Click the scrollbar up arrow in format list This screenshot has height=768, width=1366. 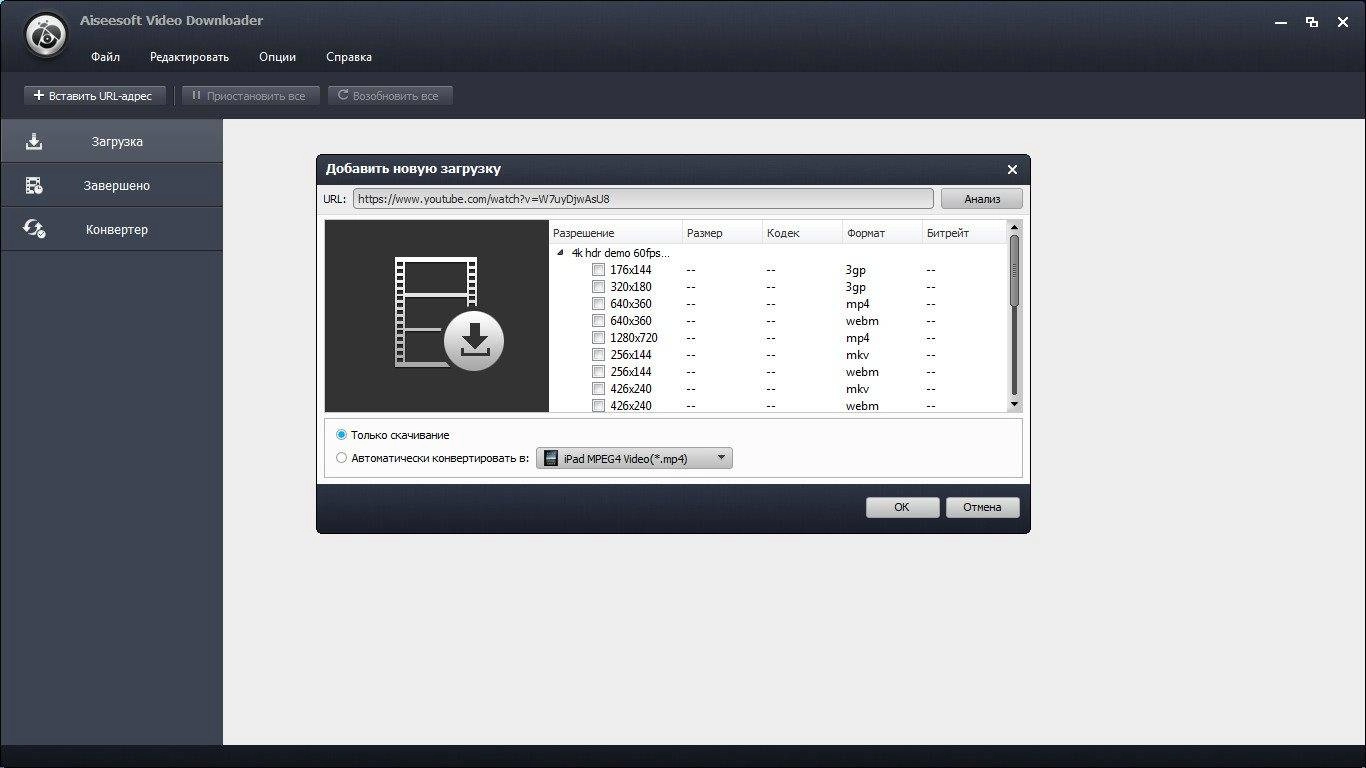pyautogui.click(x=1014, y=227)
